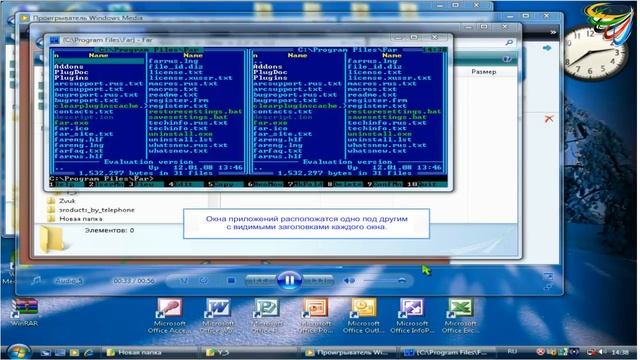Select uninstall.exe in right Far panel
The height and width of the screenshot is (360, 640).
(x=379, y=134)
